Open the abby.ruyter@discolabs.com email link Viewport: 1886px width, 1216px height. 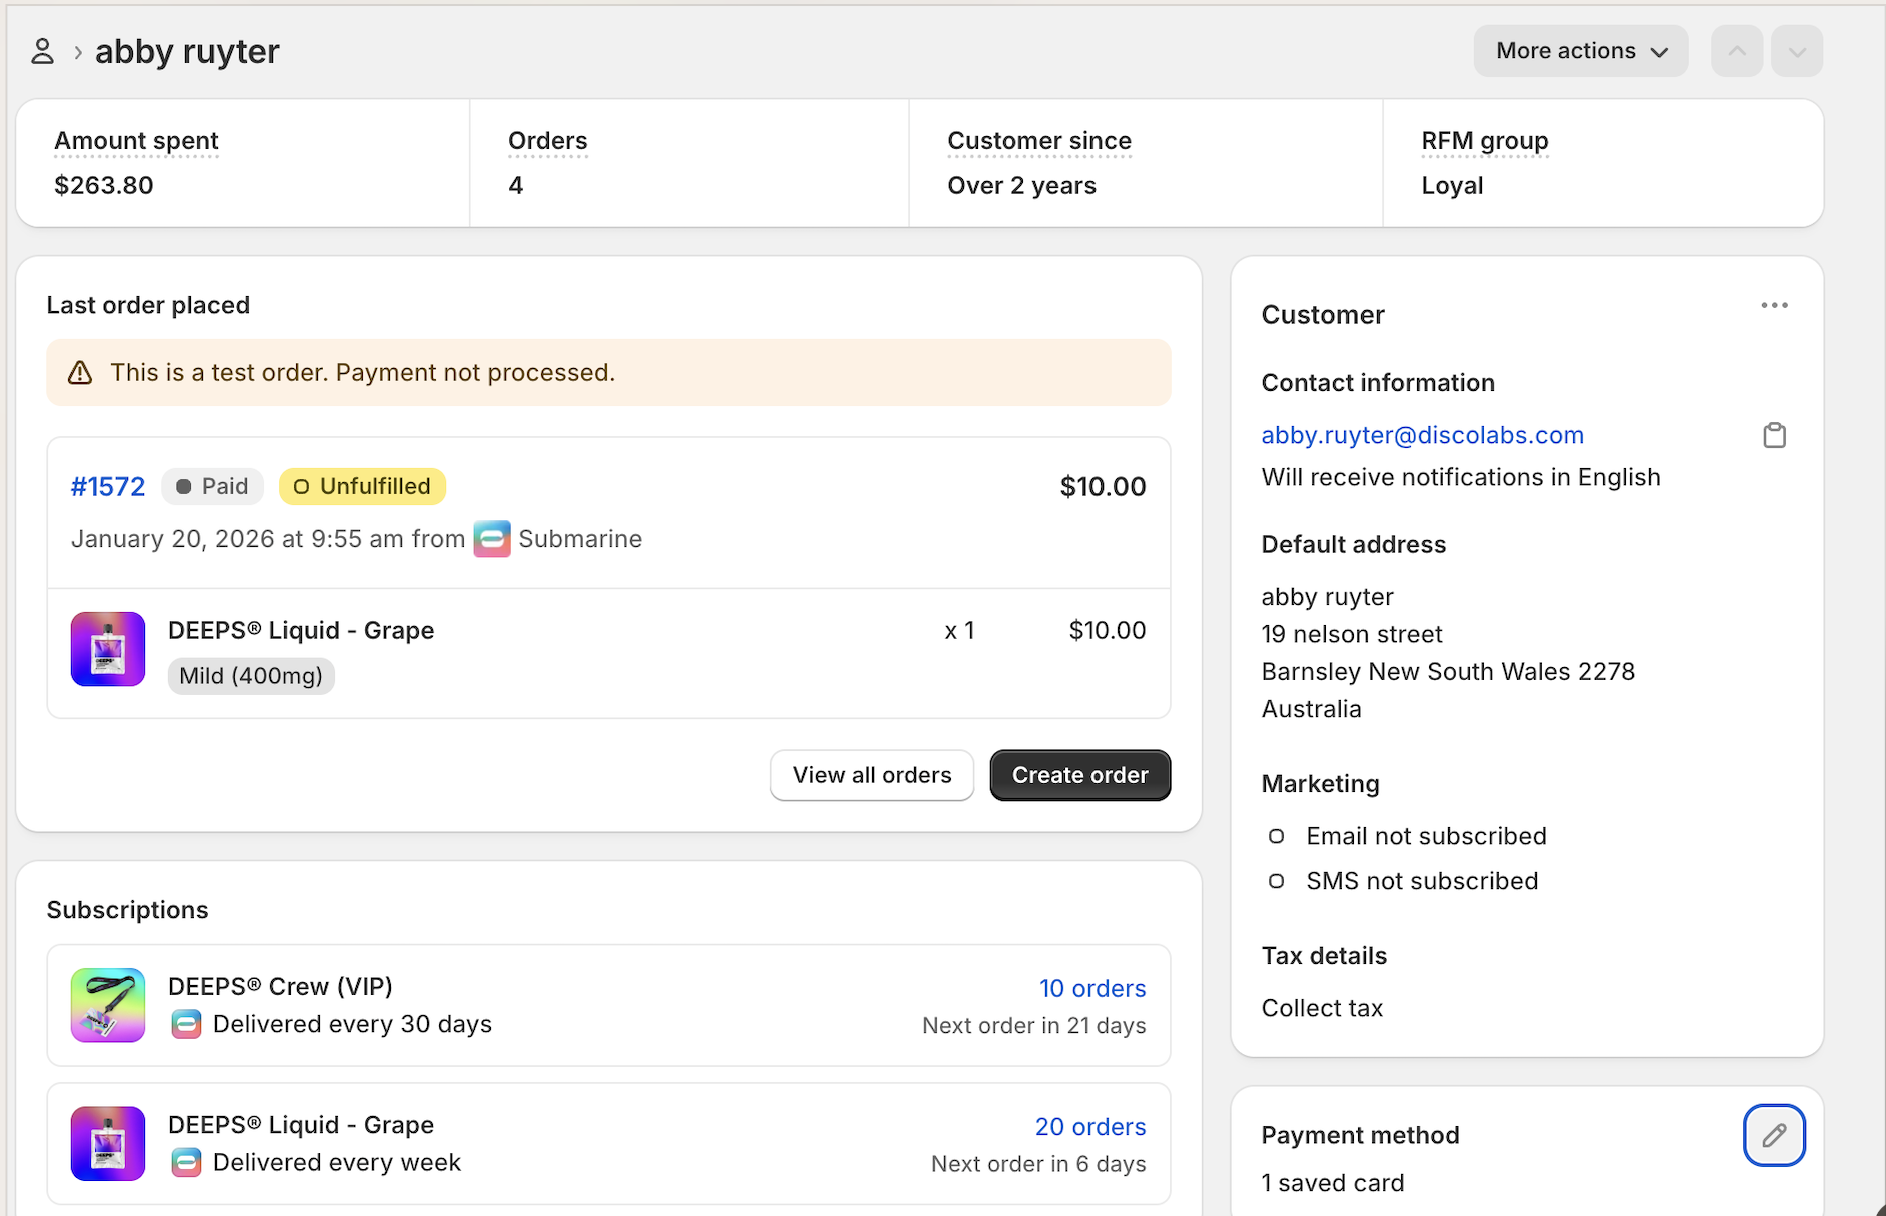(x=1422, y=435)
